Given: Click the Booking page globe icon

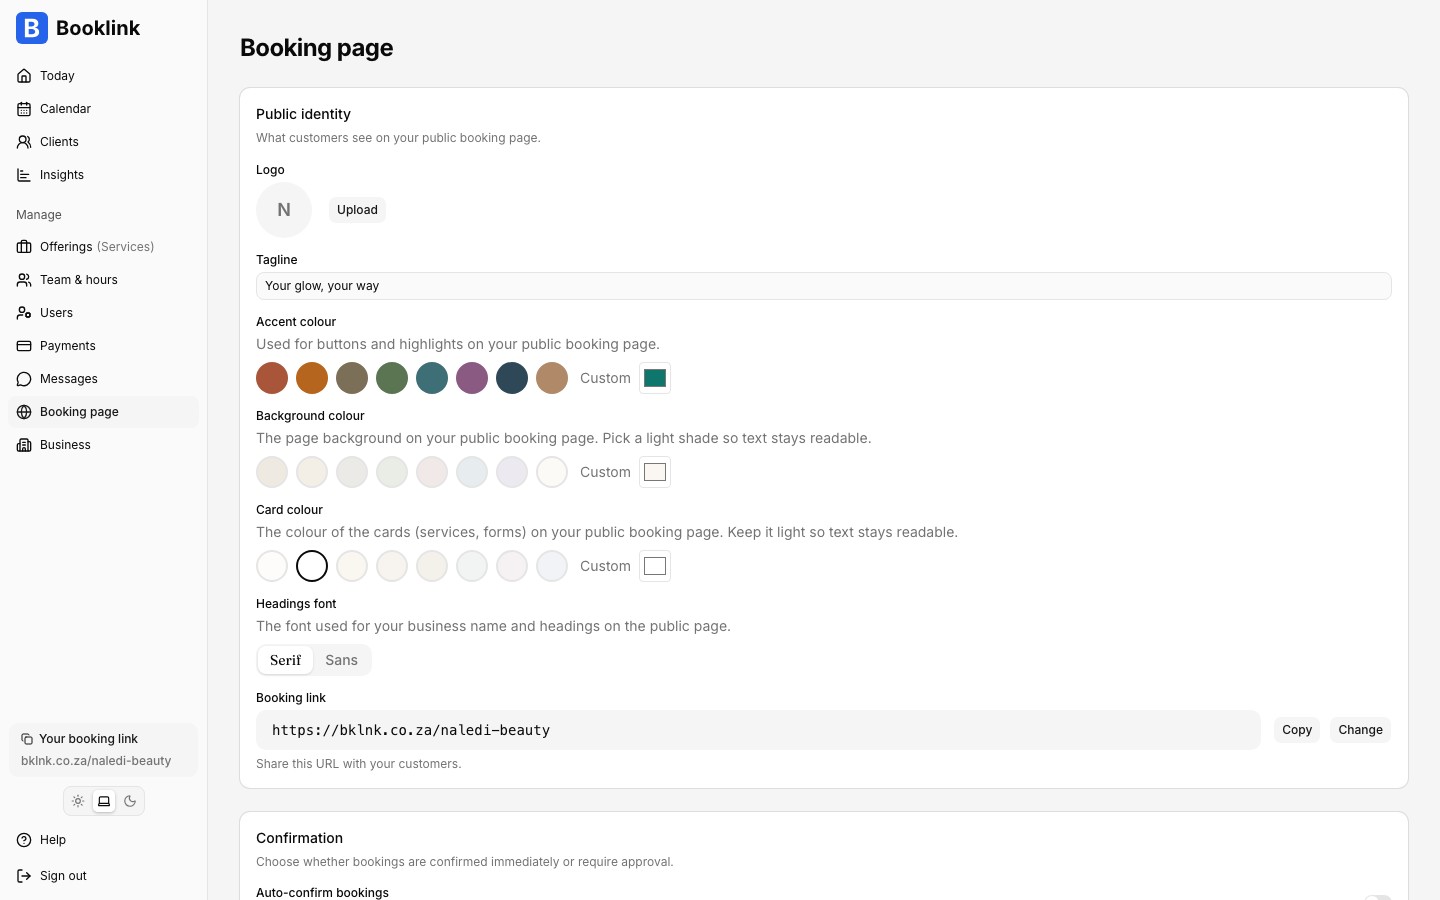Looking at the screenshot, I should 24,412.
